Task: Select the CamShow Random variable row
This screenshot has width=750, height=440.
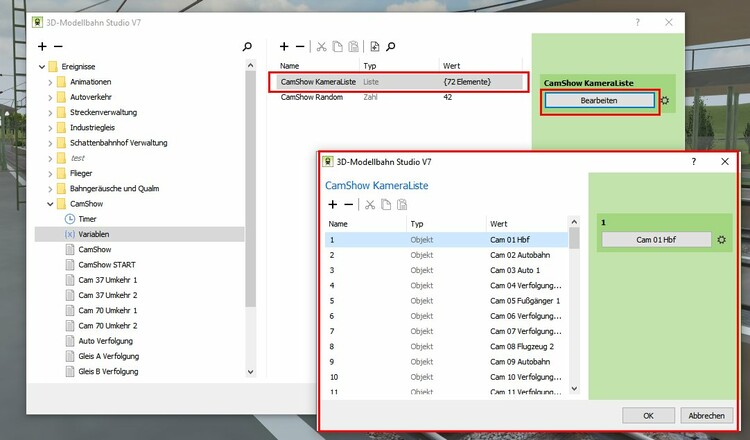Action: point(399,97)
